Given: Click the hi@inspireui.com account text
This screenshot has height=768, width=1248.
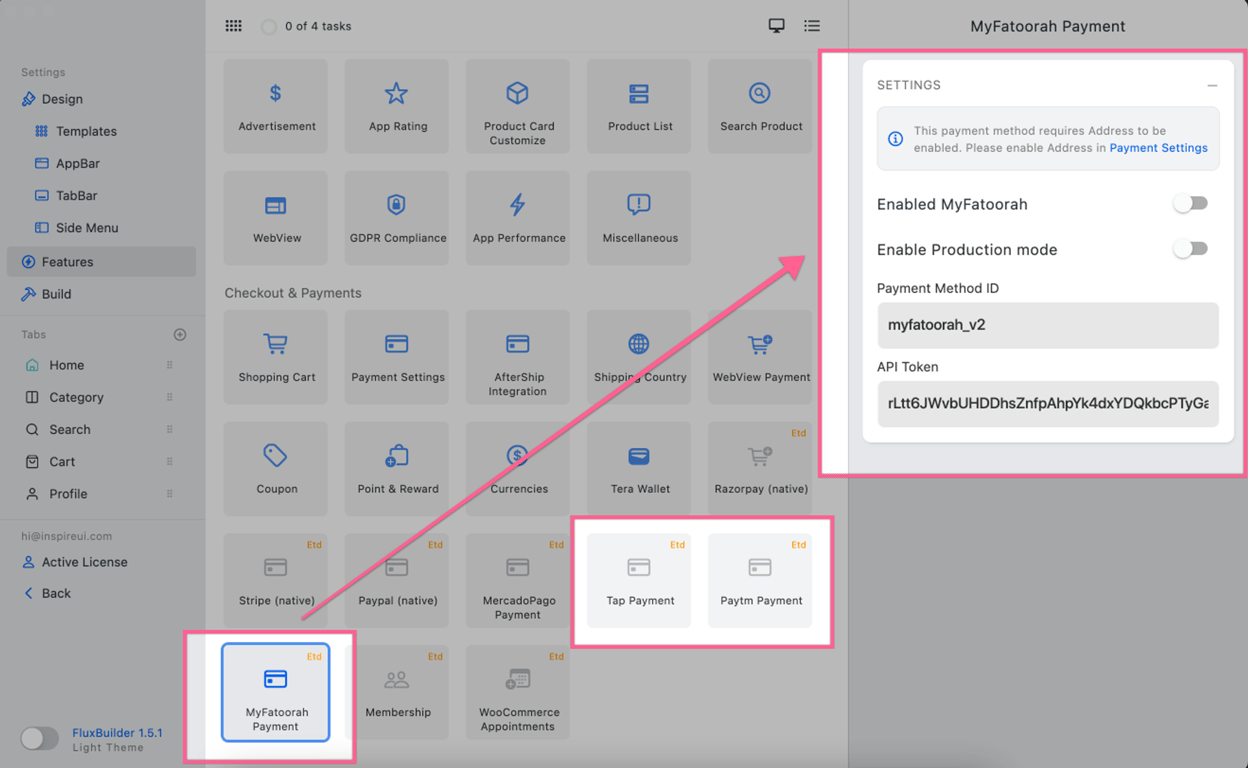Looking at the screenshot, I should point(67,536).
